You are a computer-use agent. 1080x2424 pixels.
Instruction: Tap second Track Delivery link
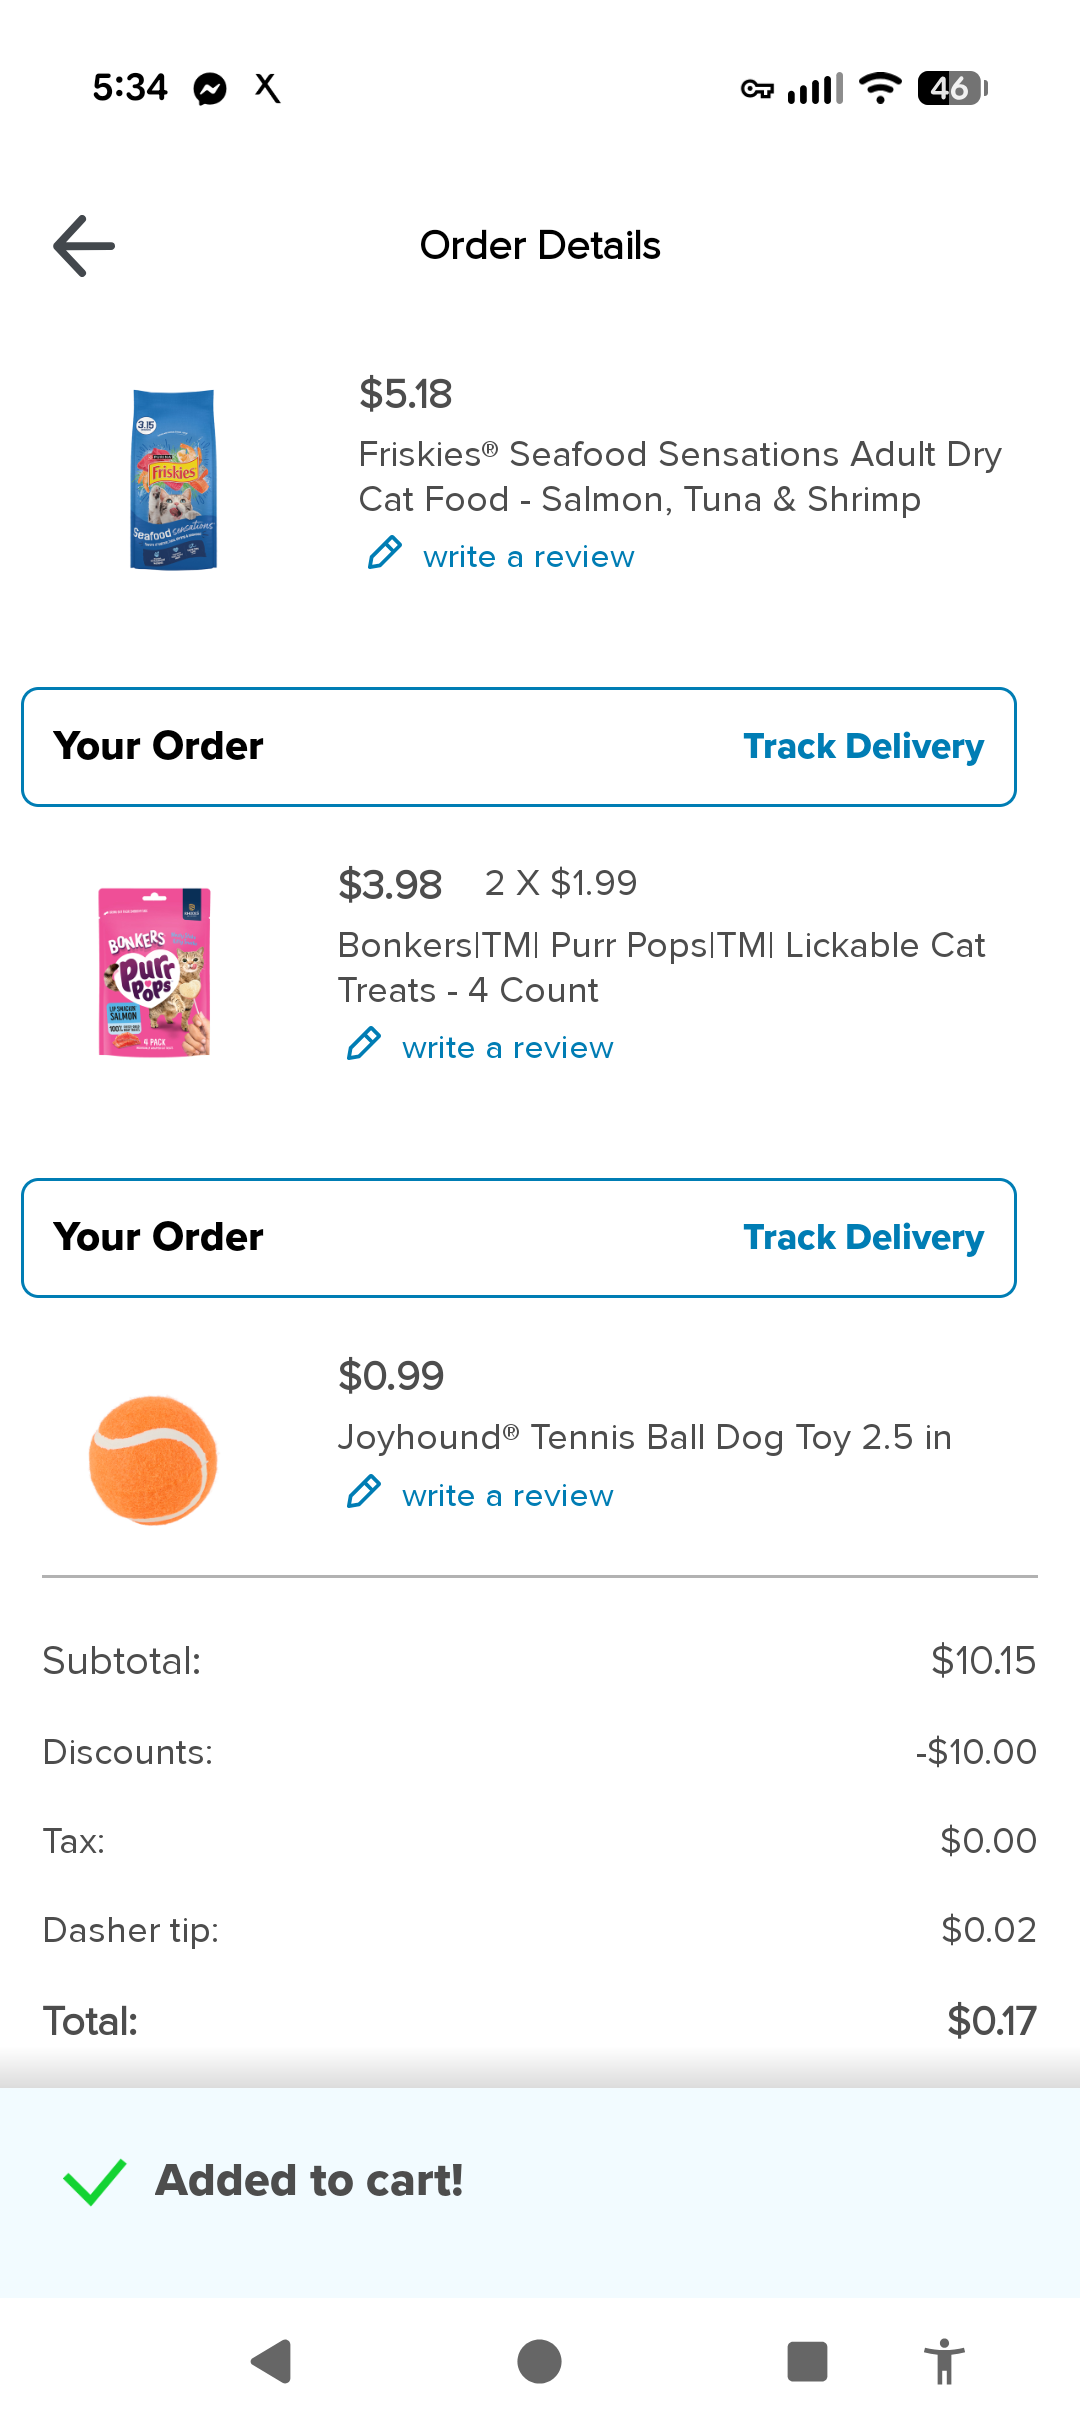tap(863, 1238)
